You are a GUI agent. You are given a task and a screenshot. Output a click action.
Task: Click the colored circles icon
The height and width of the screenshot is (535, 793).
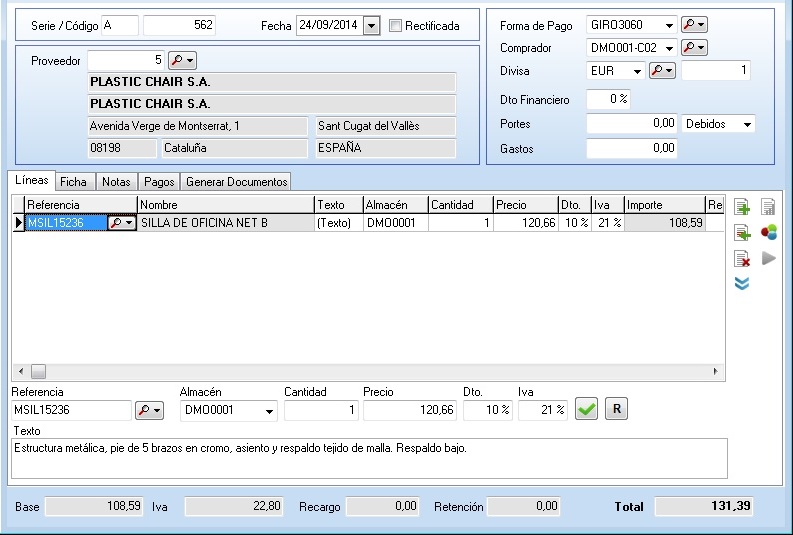click(x=768, y=233)
